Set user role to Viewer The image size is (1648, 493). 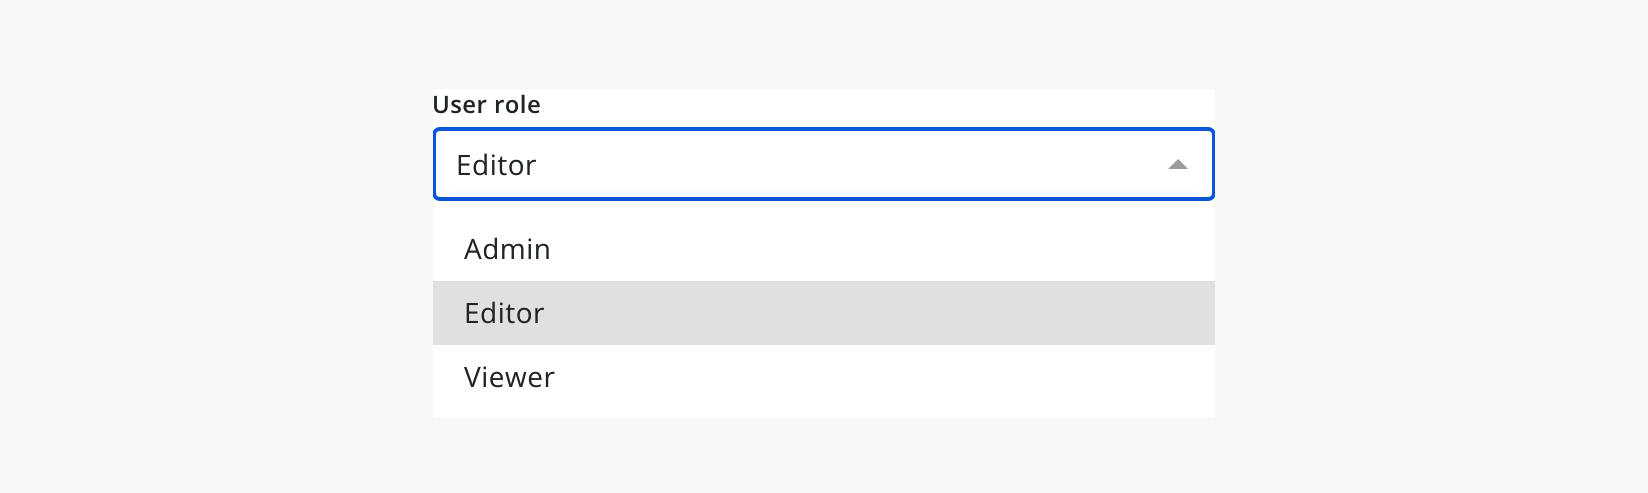(824, 377)
